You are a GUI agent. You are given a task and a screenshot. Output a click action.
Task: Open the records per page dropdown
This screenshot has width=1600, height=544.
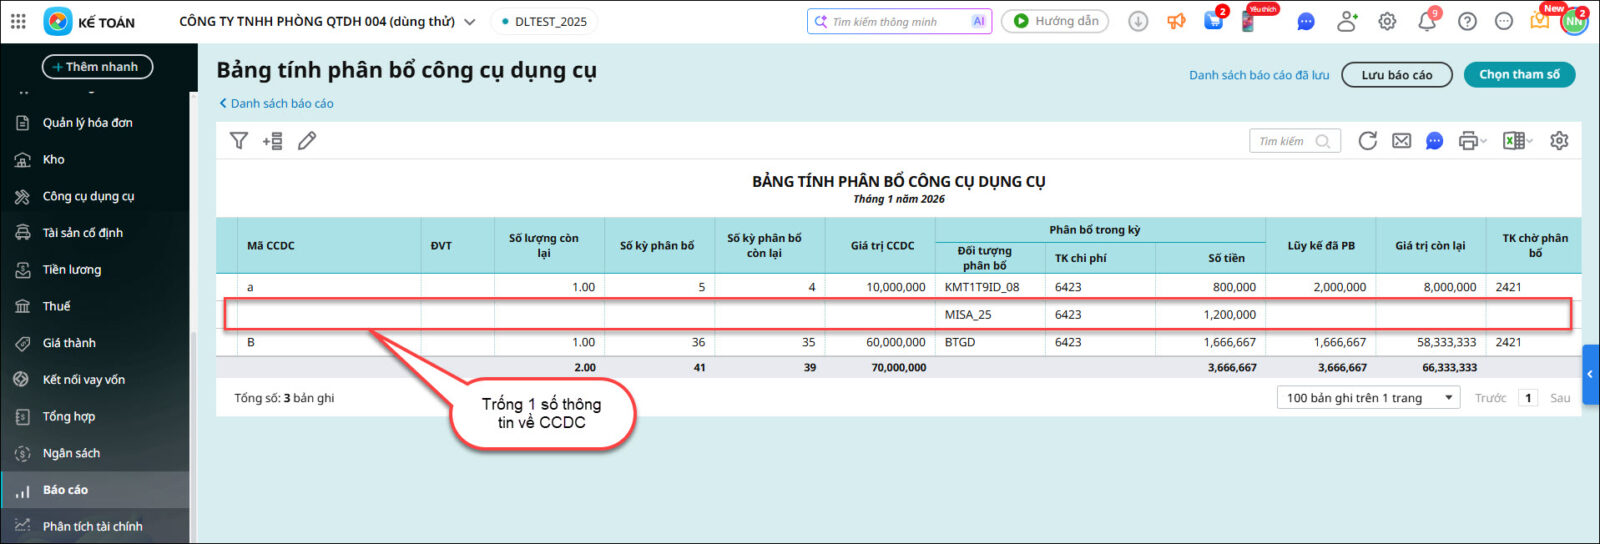[x=1367, y=398]
